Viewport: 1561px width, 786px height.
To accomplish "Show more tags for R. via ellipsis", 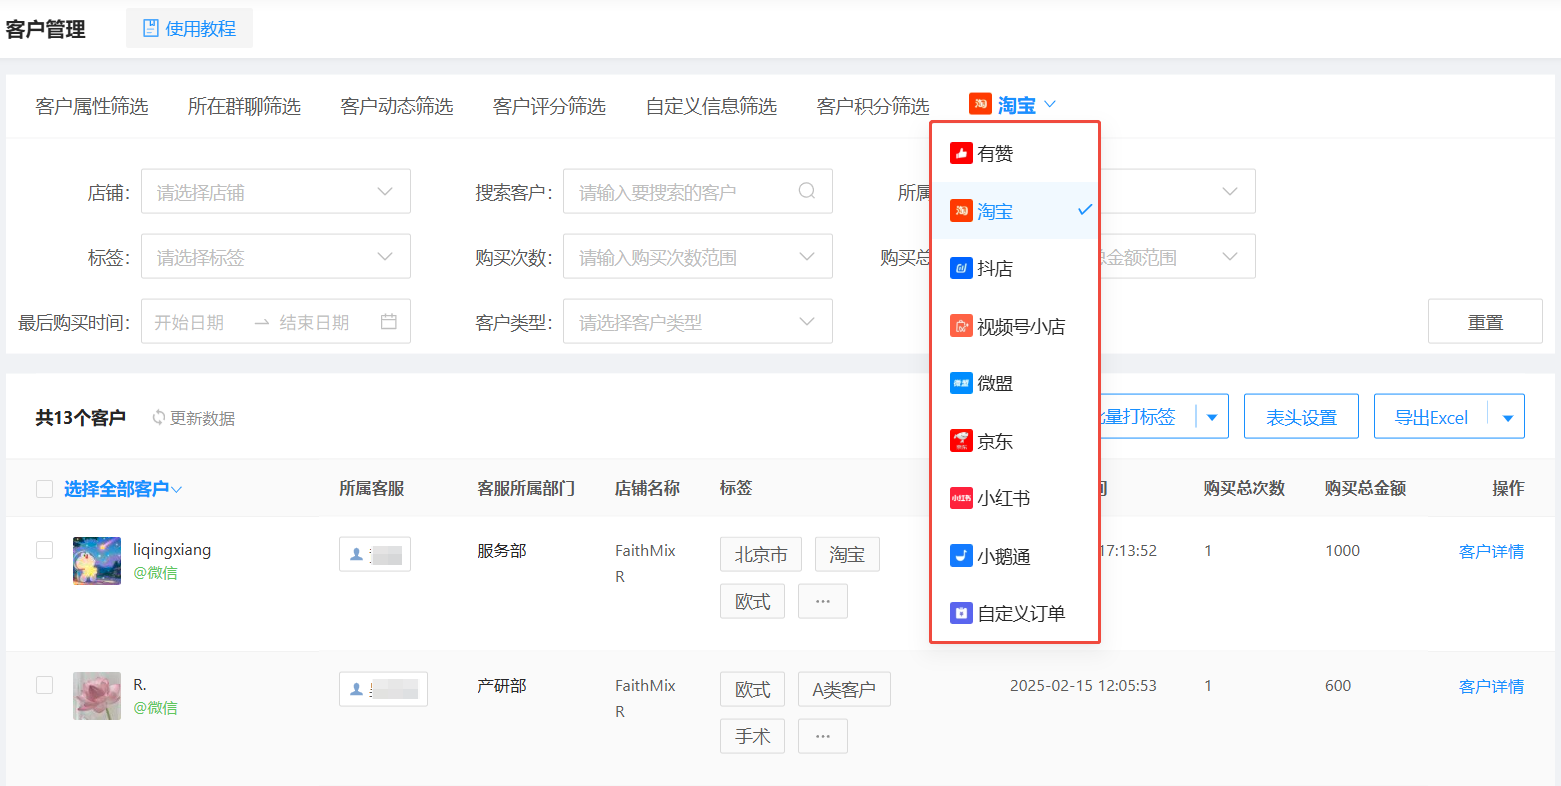I will point(823,736).
